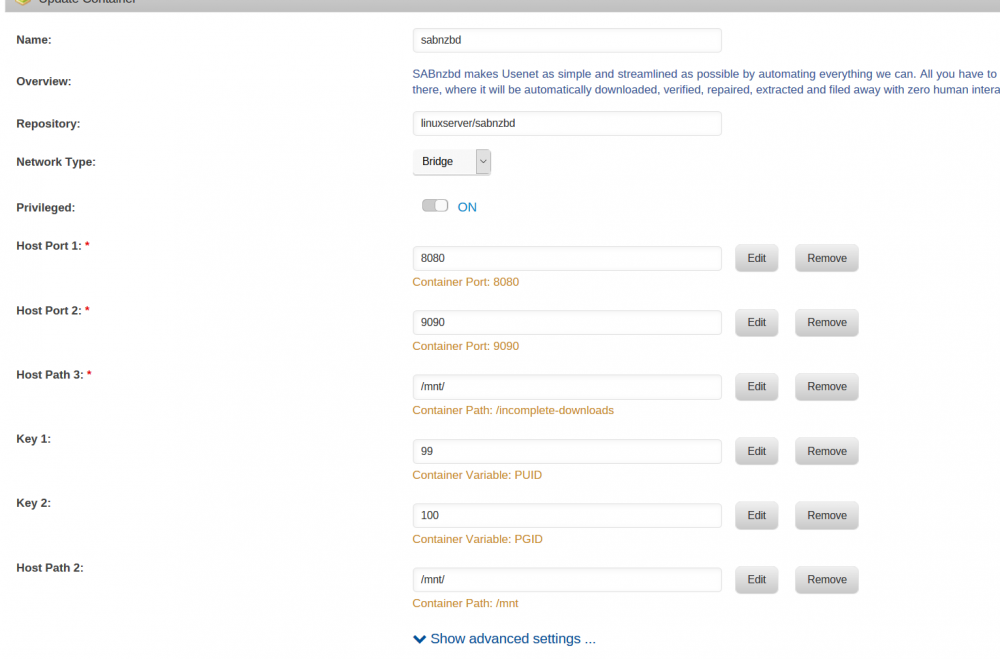The image size is (1000, 659).
Task: Remove Host Path 2 entry
Action: click(x=827, y=580)
